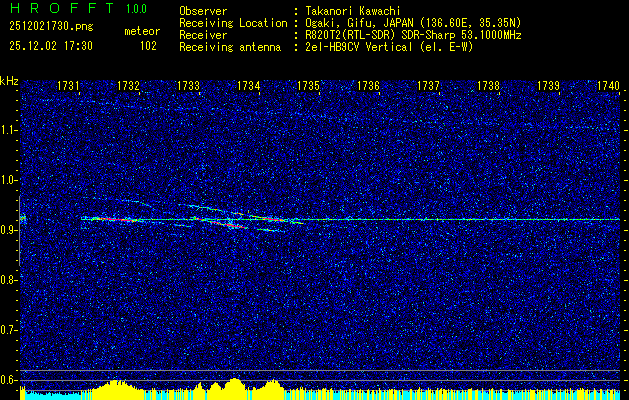Click the 0.9 frequency axis label
Viewport: 629px width, 400px height.
coord(8,230)
